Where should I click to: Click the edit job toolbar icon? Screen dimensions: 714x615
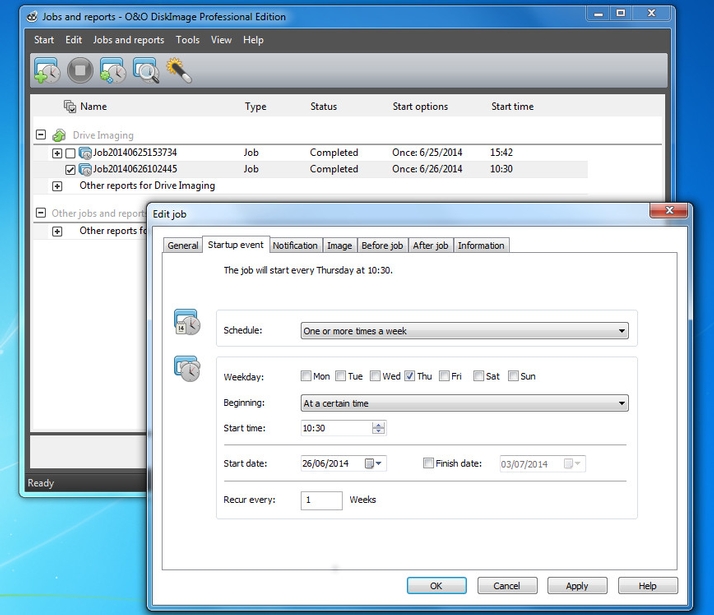coord(113,71)
